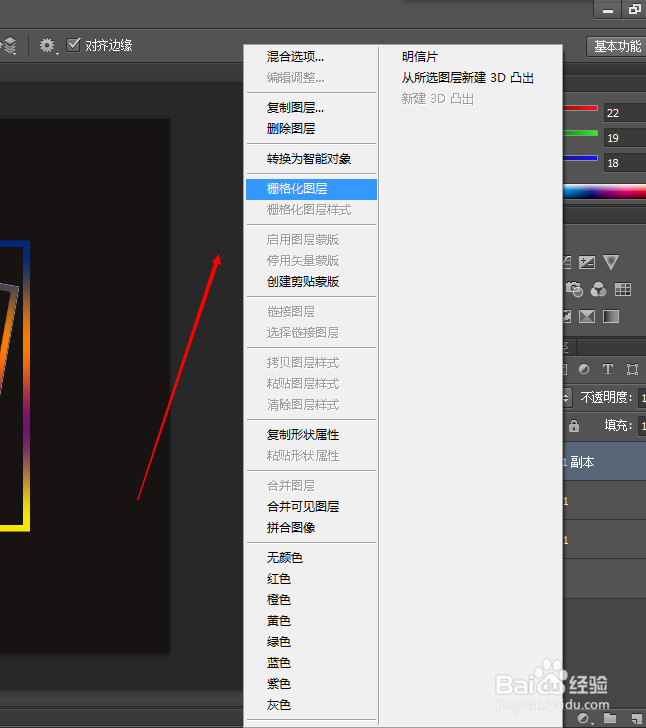This screenshot has height=728, width=646.
Task: Set layer color to 绿色
Action: 279,642
